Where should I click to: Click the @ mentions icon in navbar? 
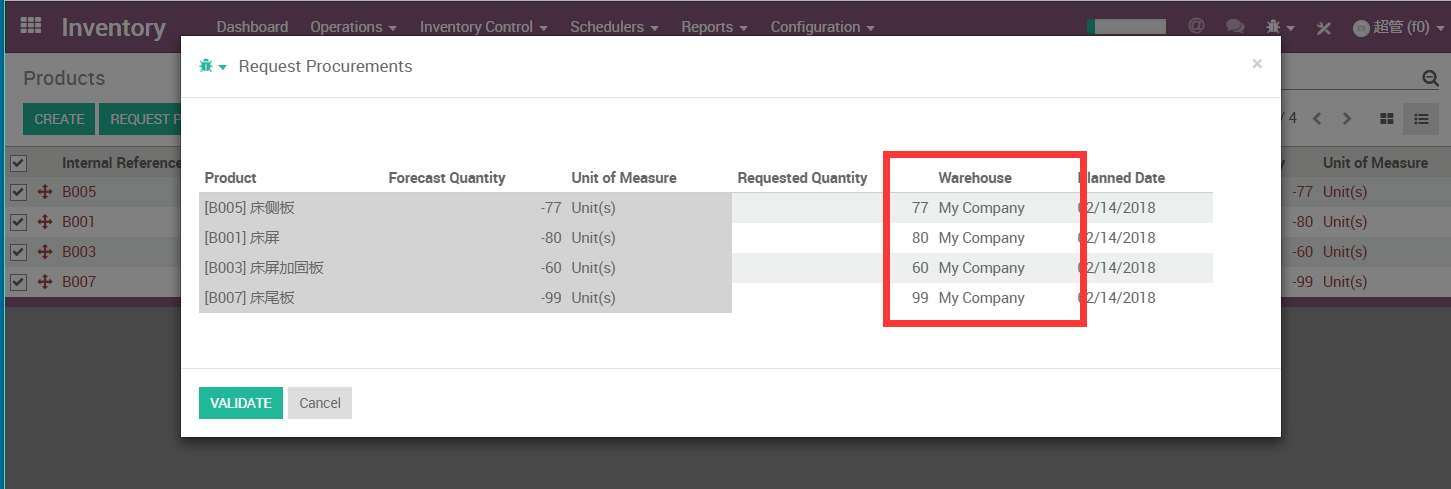[1195, 26]
